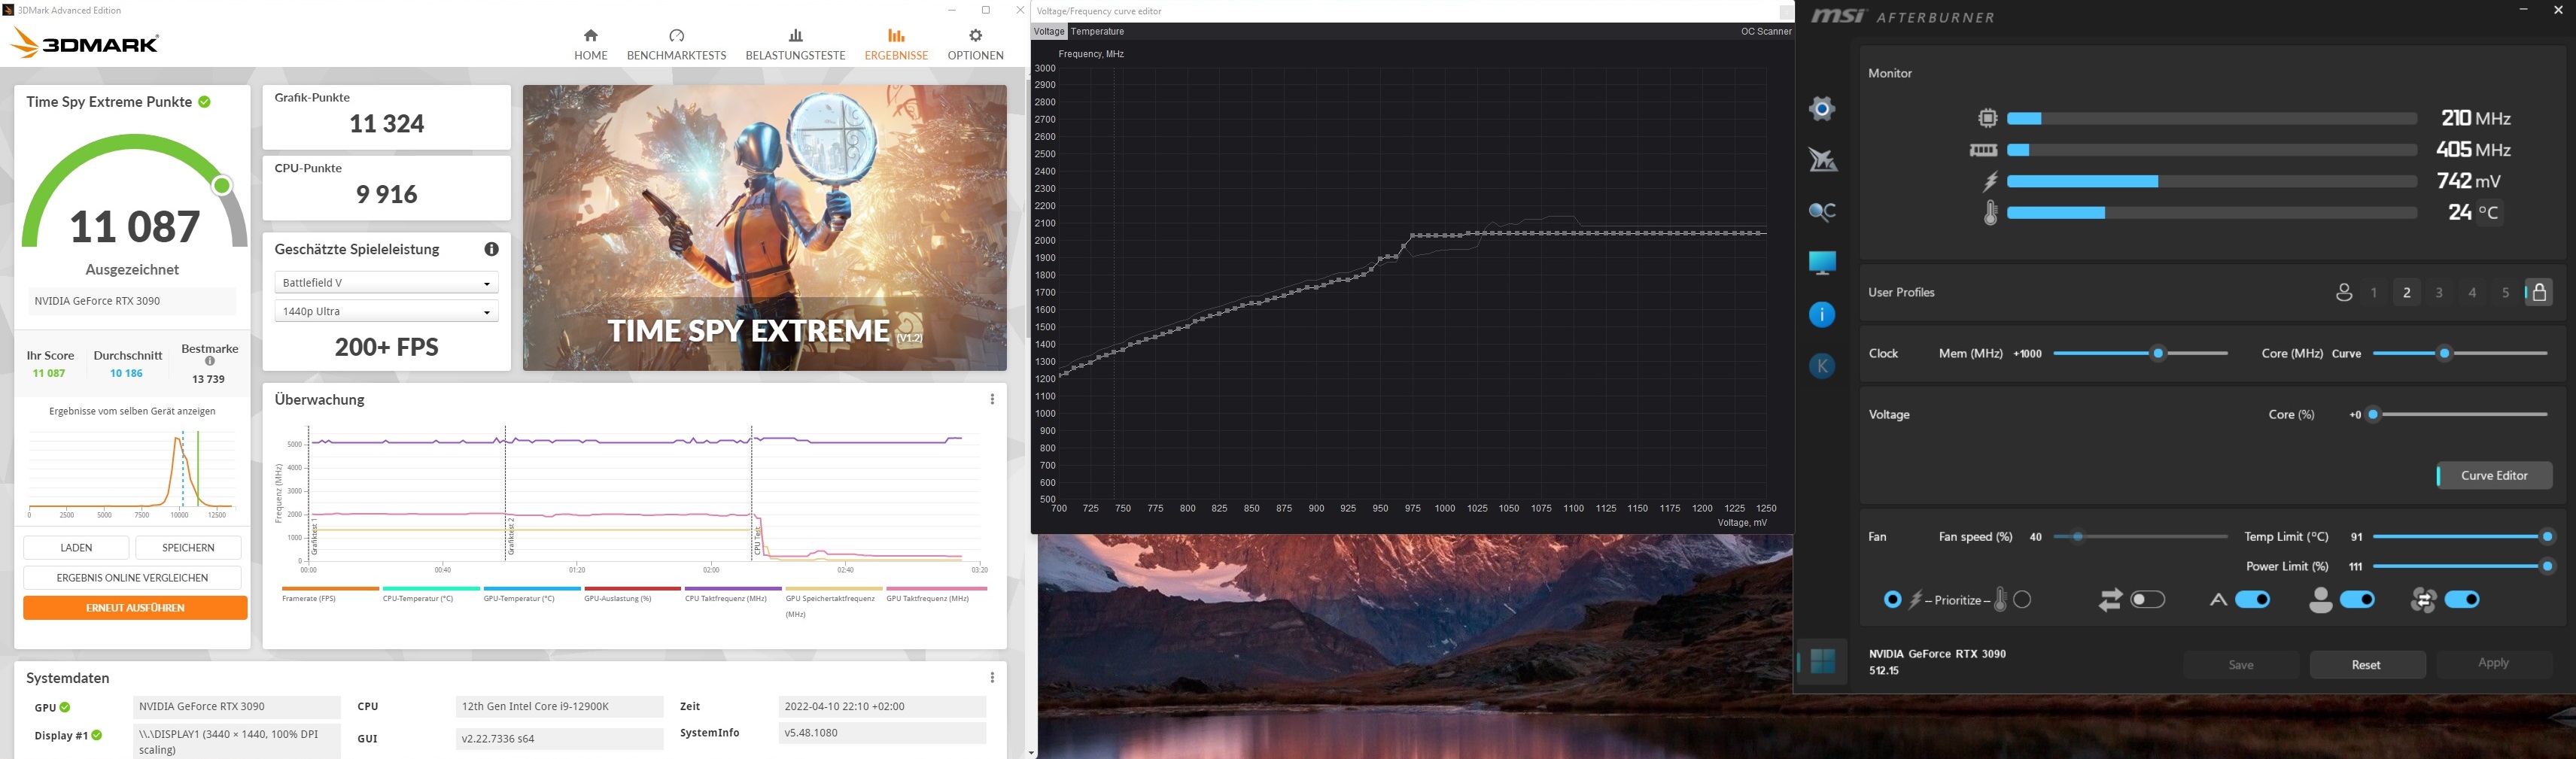
Task: Select user profile 3 in Afterburner
Action: (2440, 293)
